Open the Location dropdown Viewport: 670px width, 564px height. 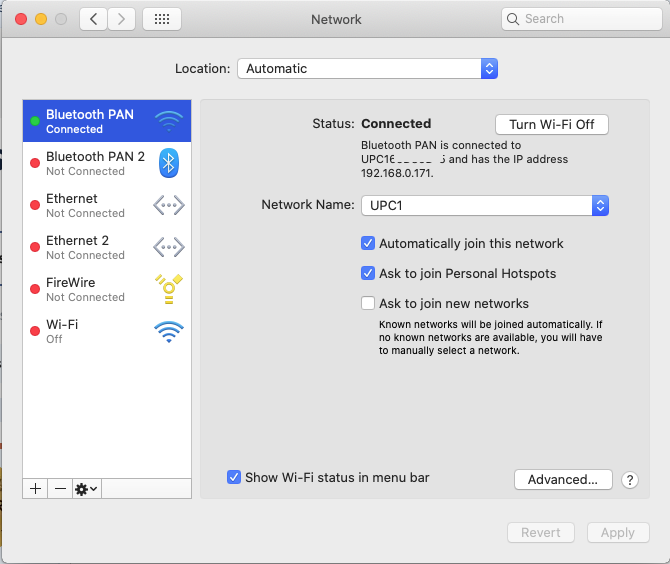[367, 69]
